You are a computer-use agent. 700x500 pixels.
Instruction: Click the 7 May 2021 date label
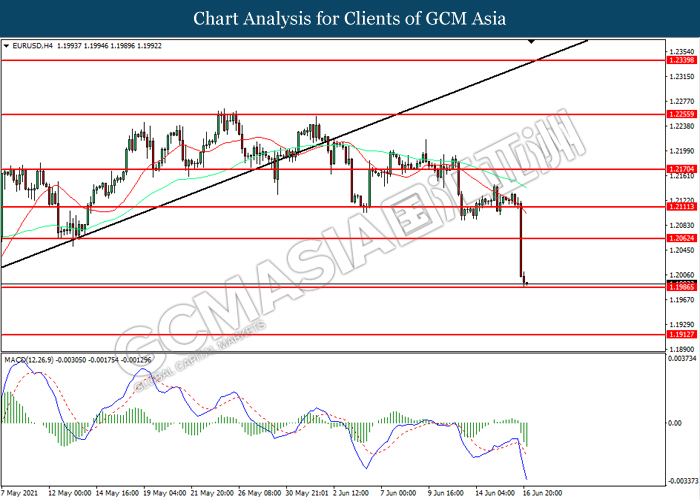tap(20, 493)
